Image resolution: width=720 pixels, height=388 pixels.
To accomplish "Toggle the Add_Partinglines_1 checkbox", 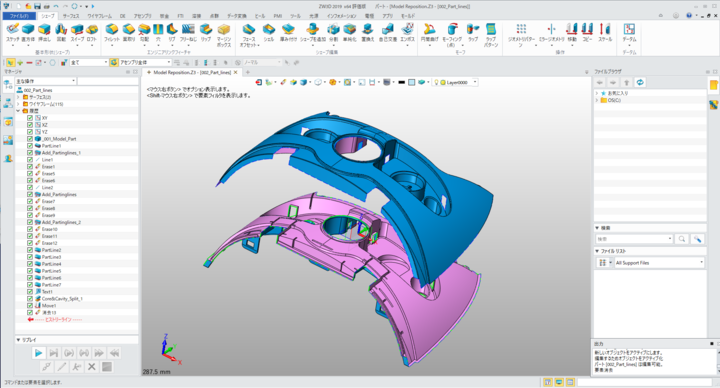I will pos(30,152).
